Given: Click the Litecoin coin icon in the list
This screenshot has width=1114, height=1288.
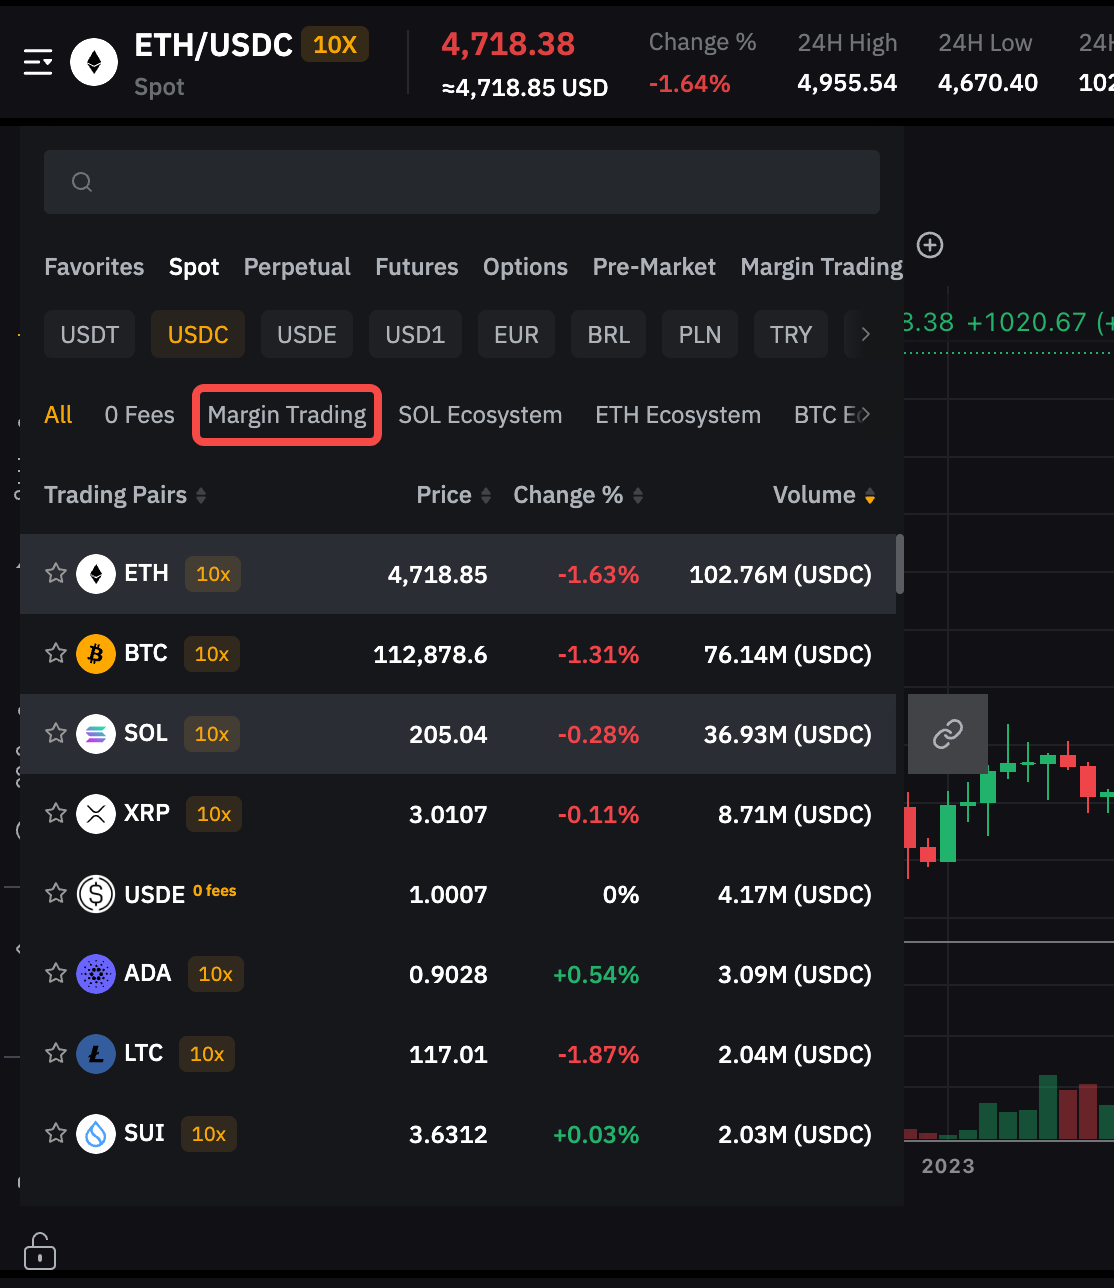Looking at the screenshot, I should coord(96,1054).
